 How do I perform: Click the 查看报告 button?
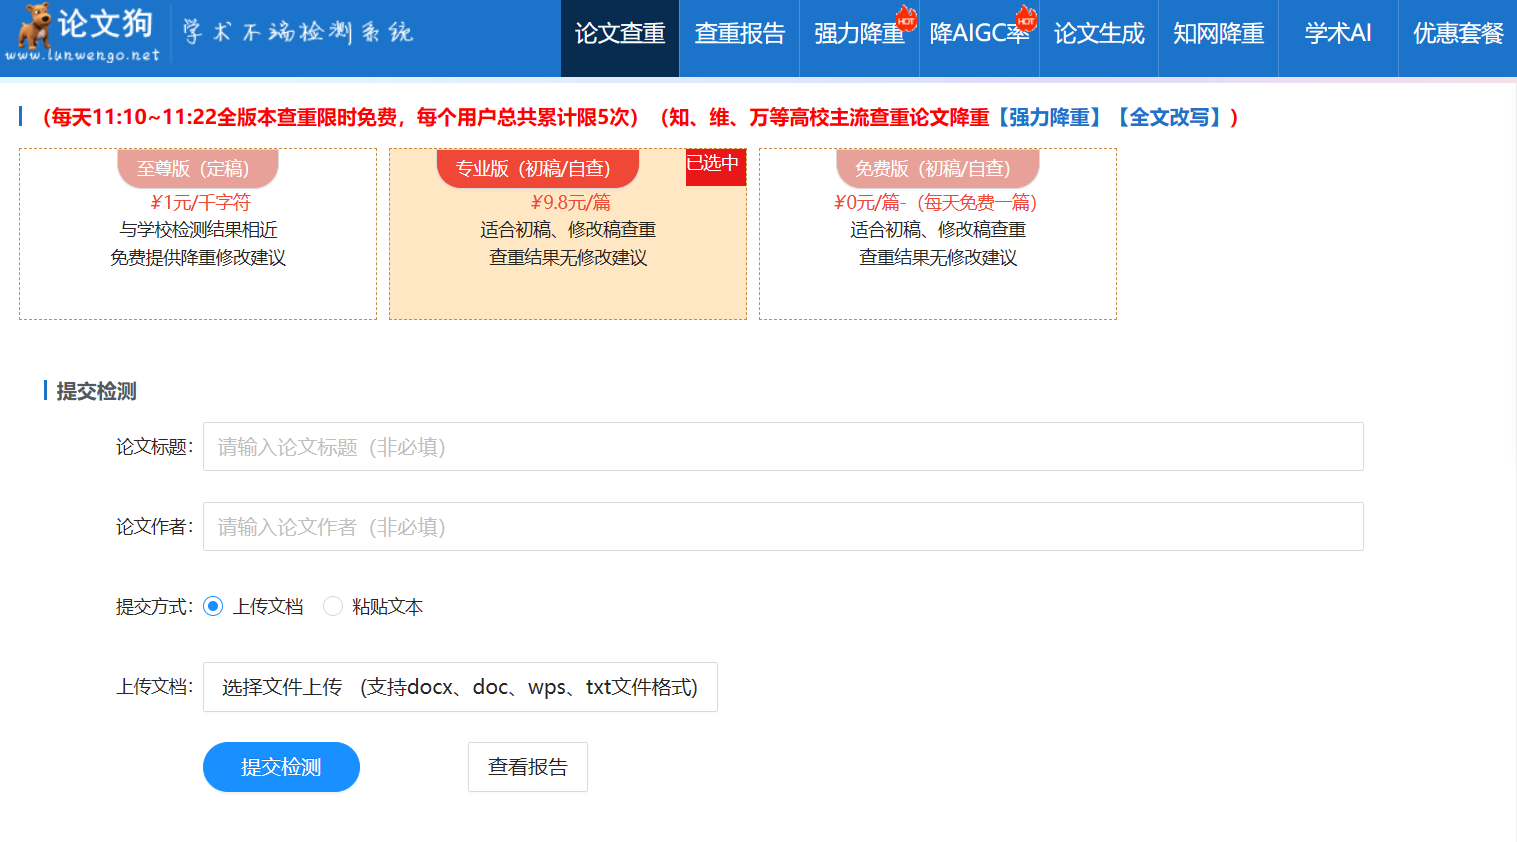pos(527,767)
